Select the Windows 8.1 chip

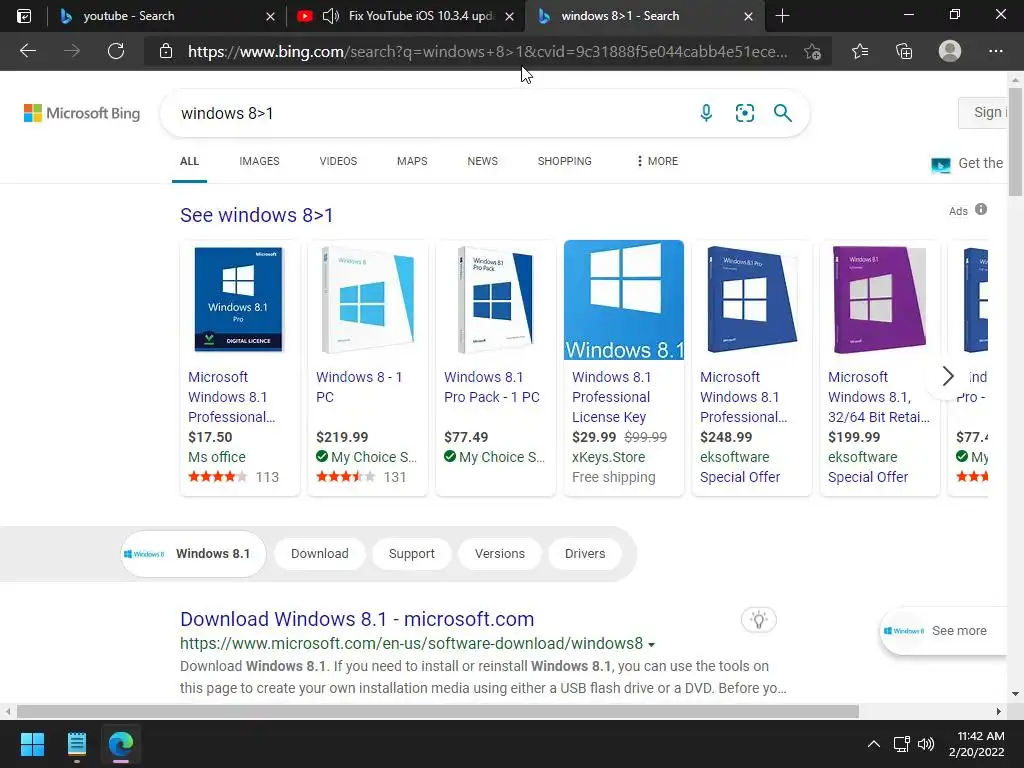(x=193, y=554)
